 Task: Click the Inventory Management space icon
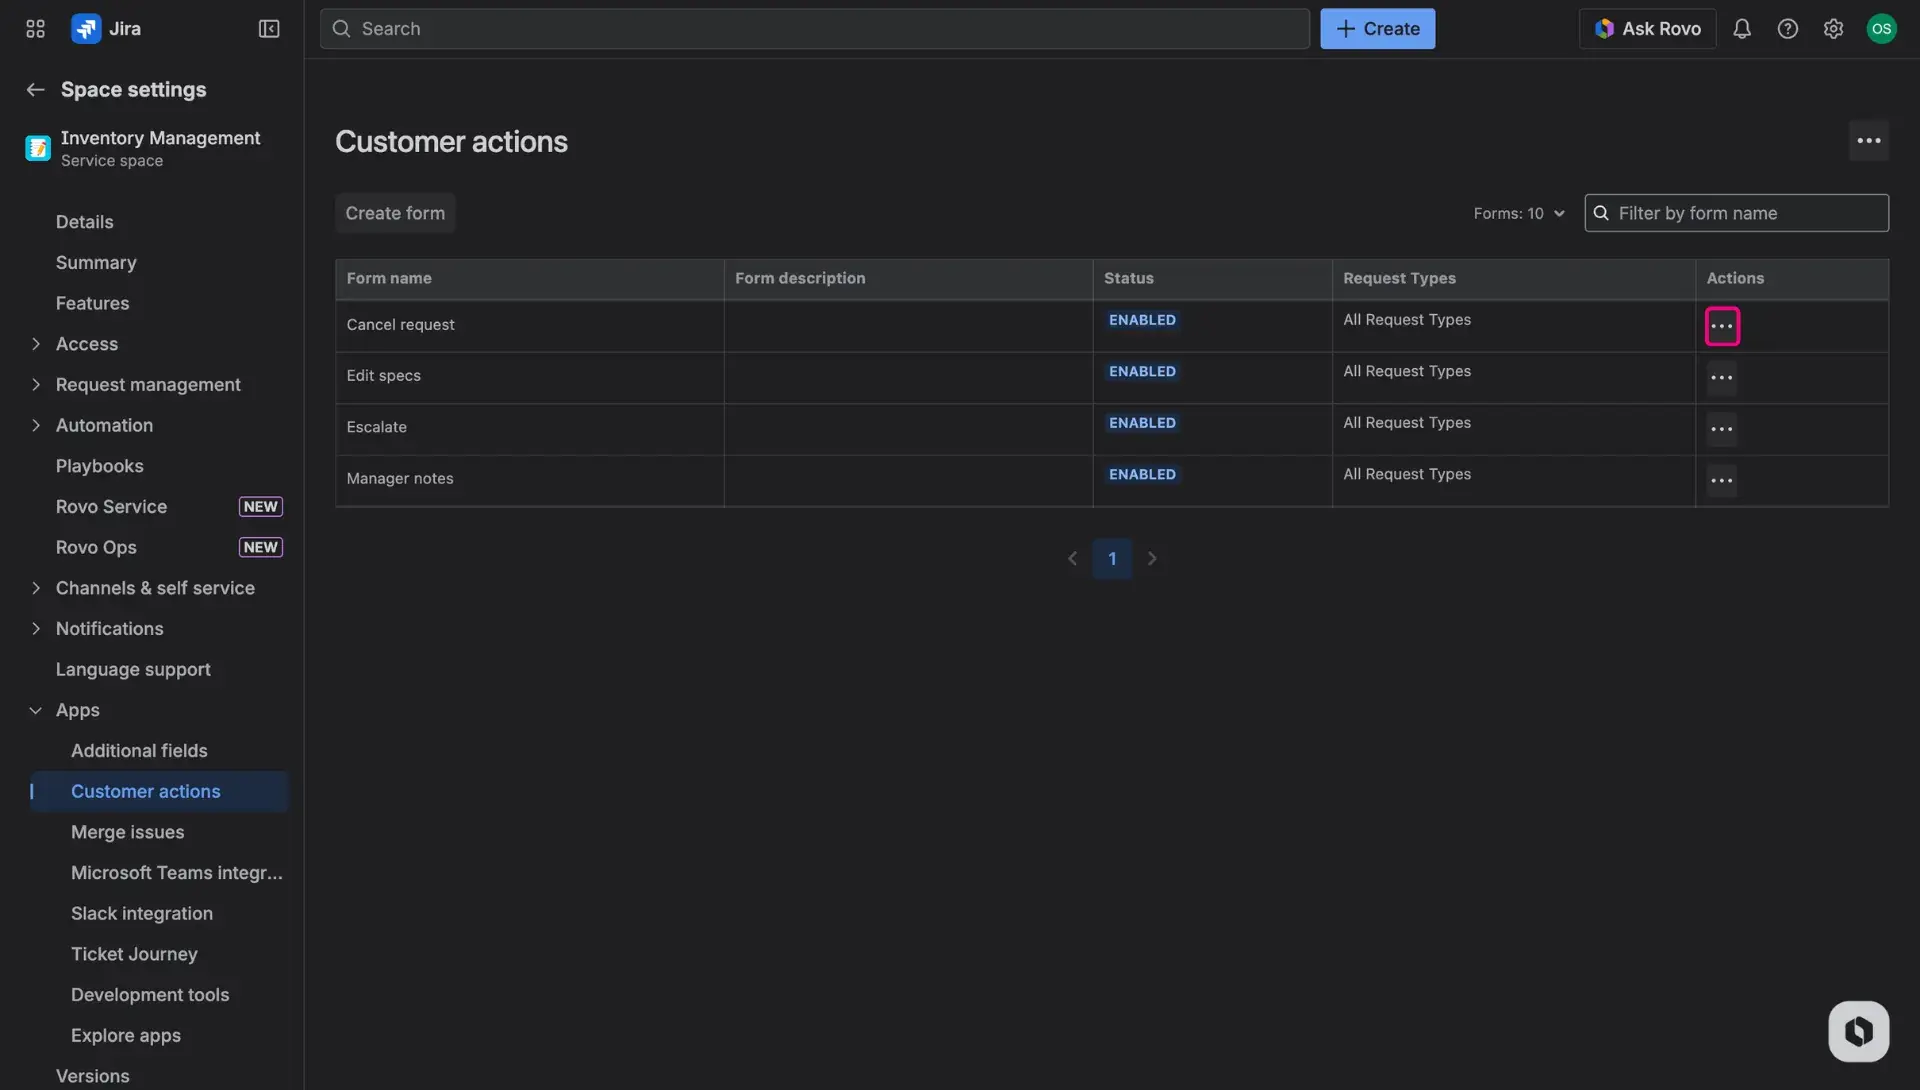point(37,147)
